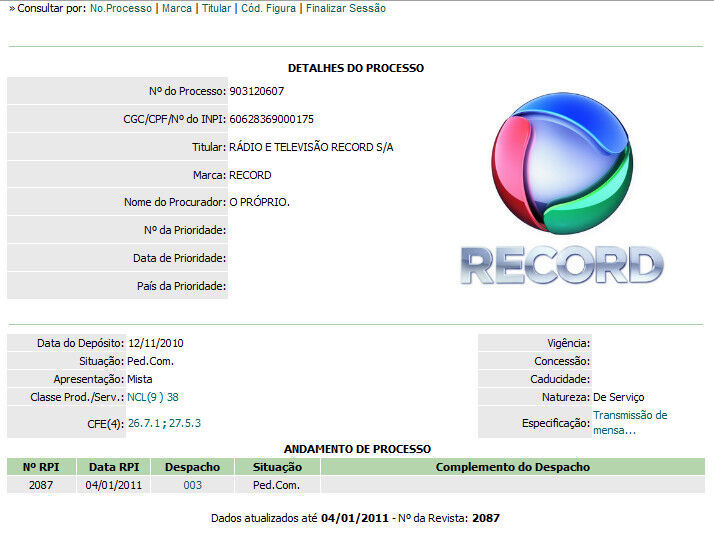This screenshot has height=538, width=714.
Task: Open the Titular search link
Action: 216,8
